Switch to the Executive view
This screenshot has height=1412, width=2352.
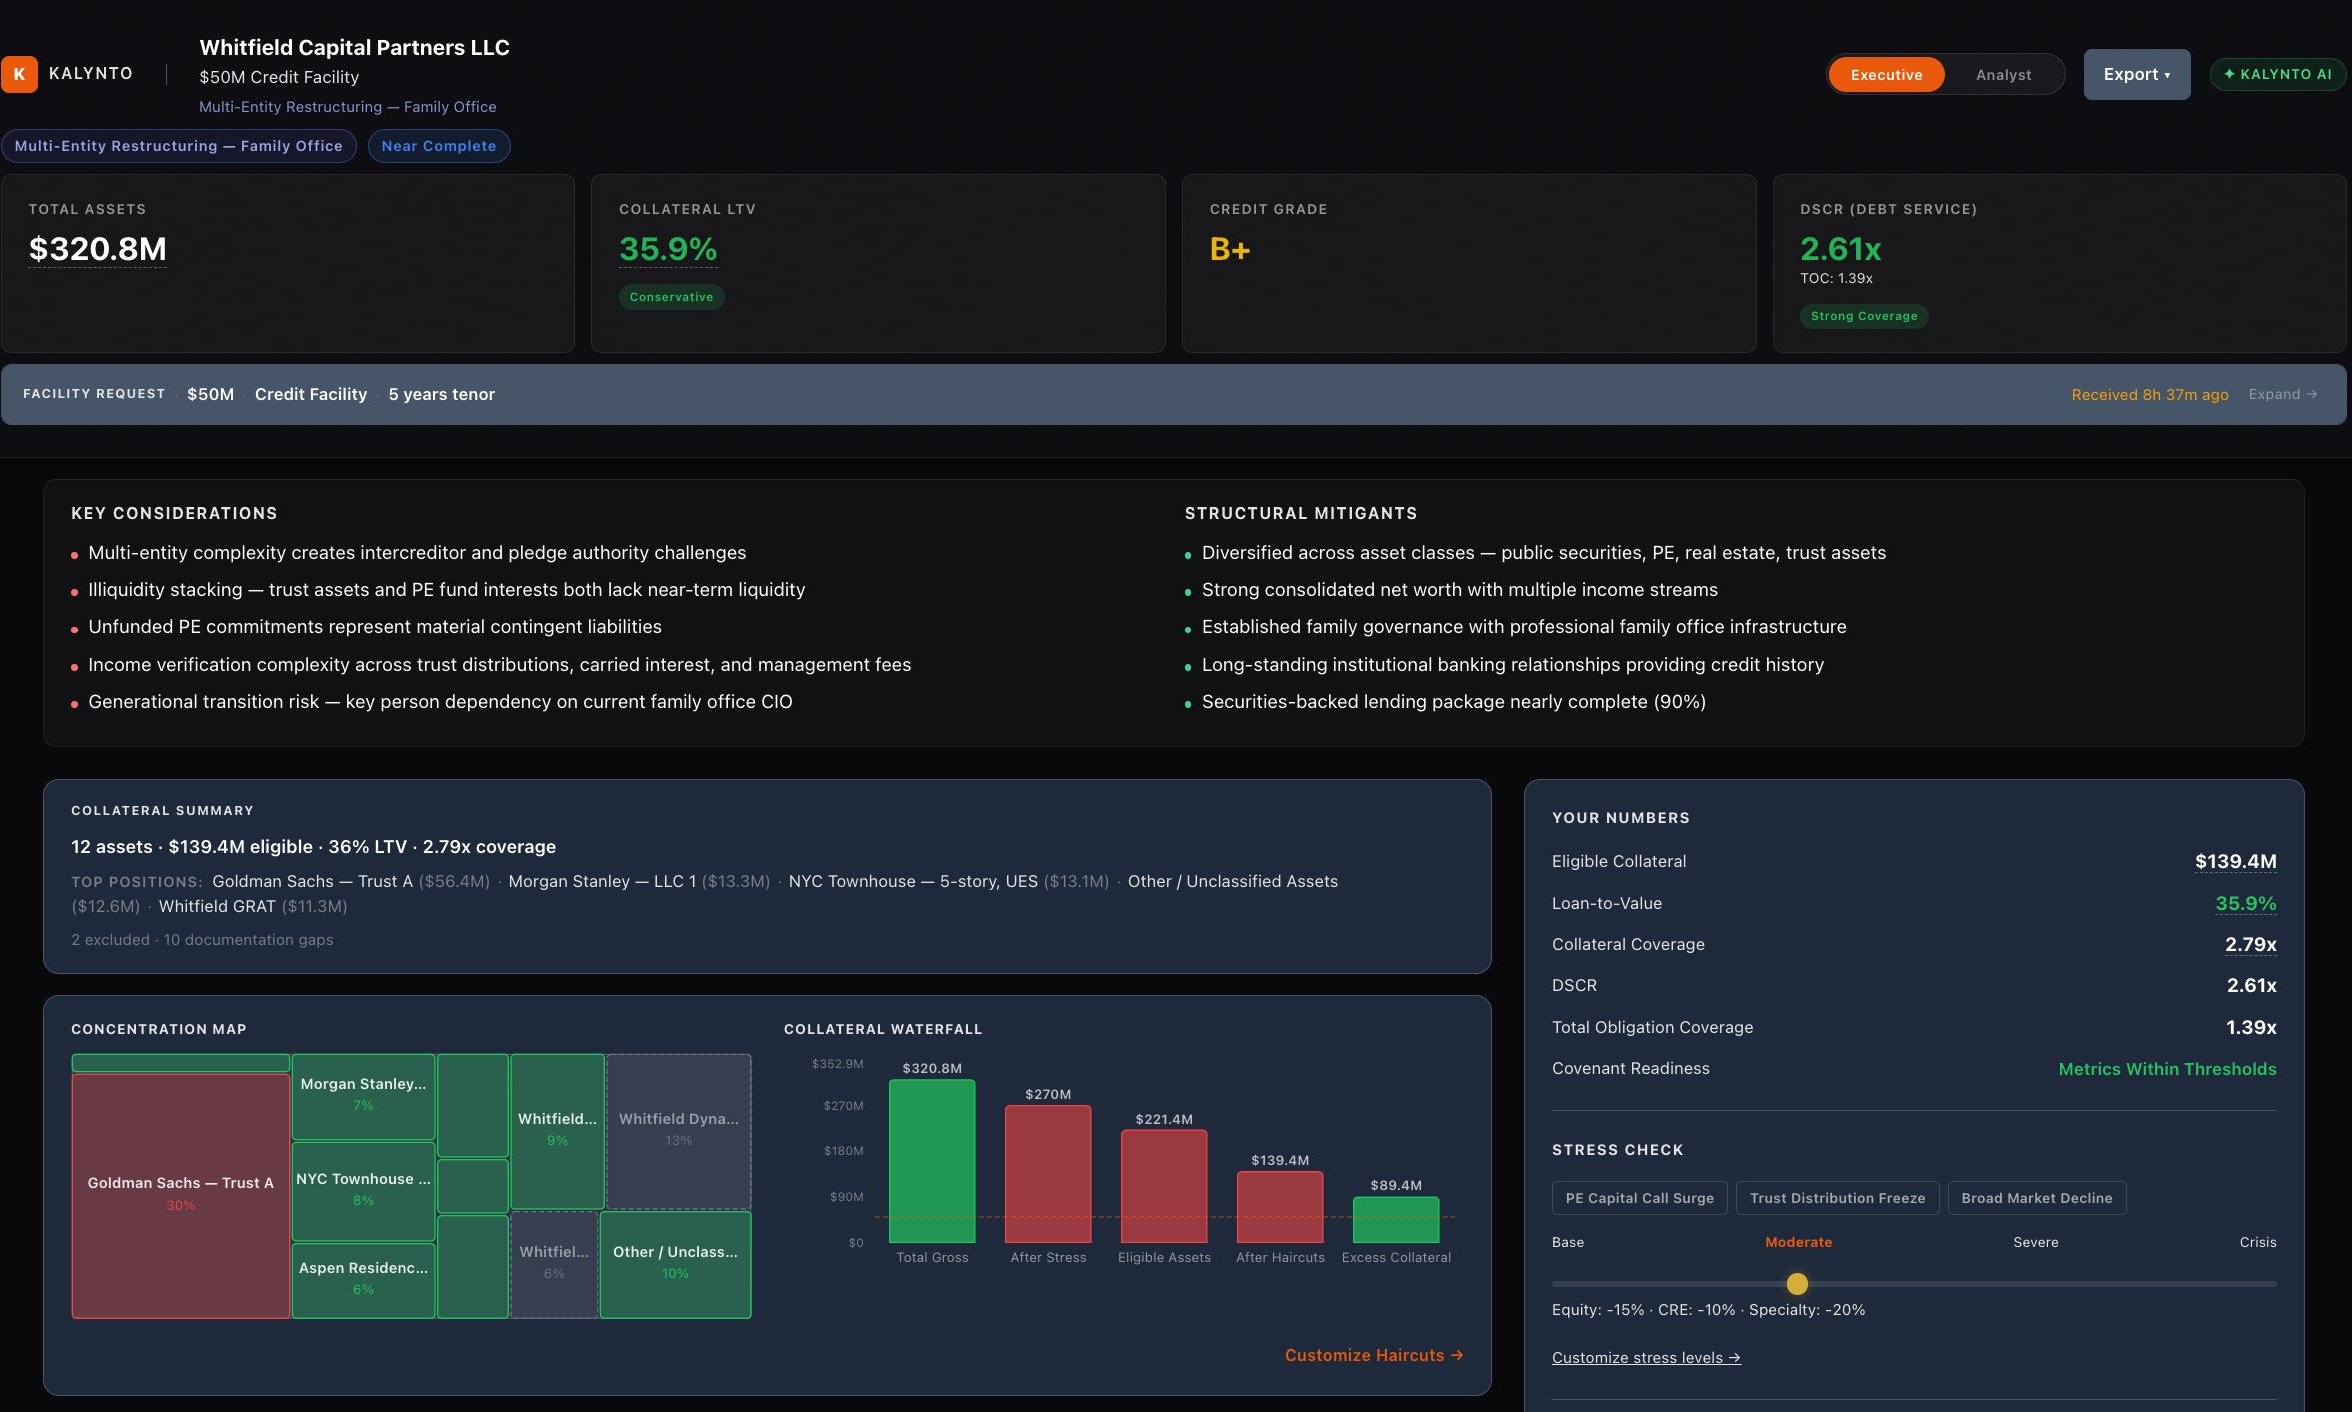click(1886, 75)
